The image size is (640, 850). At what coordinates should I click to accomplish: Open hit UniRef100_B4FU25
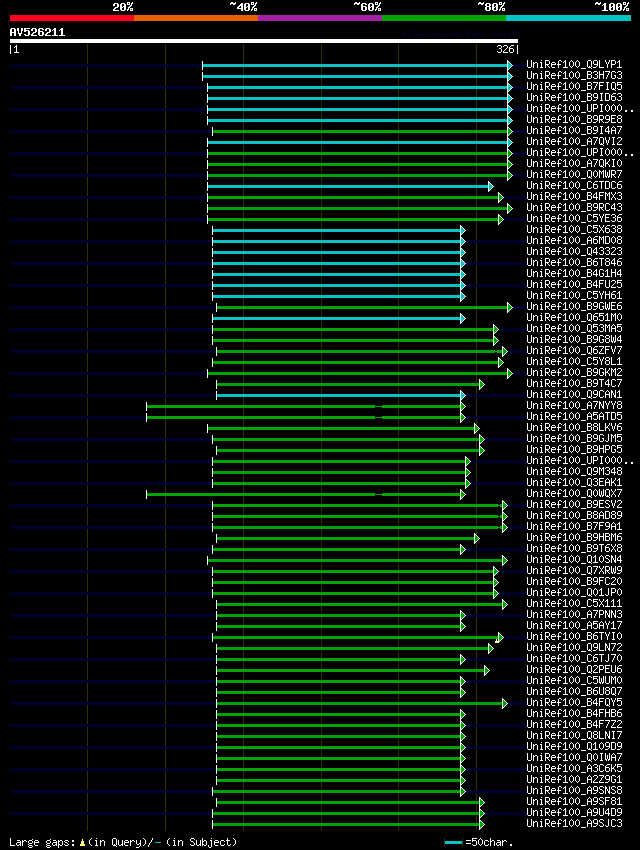574,284
